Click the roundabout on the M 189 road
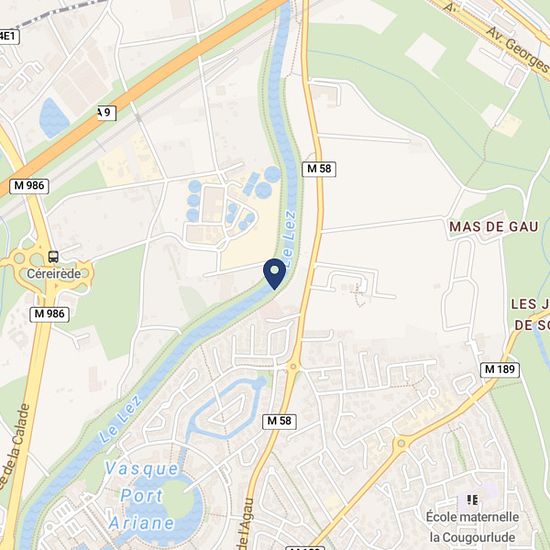 [x=401, y=444]
